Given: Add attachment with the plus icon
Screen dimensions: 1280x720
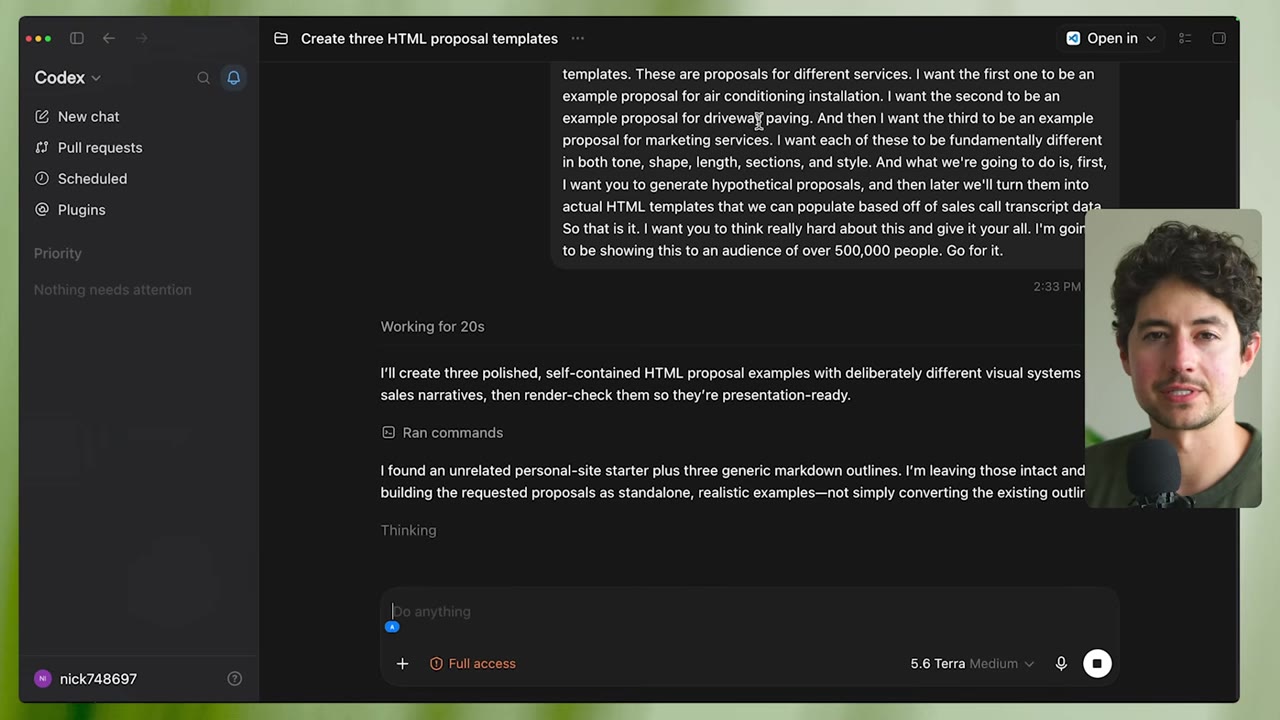Looking at the screenshot, I should 402,663.
